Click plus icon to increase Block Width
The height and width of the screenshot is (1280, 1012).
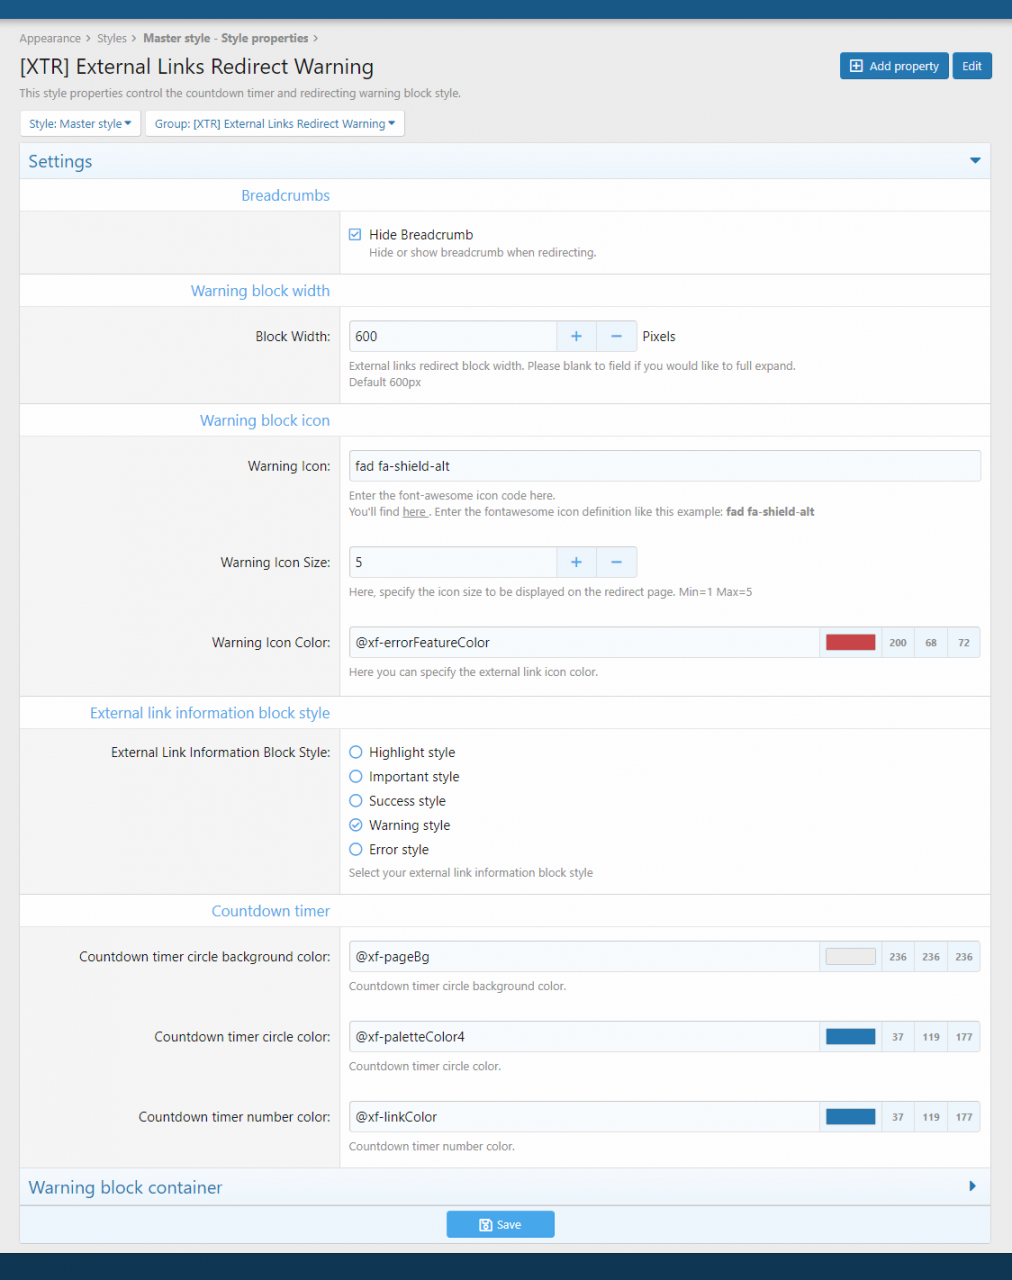(576, 337)
